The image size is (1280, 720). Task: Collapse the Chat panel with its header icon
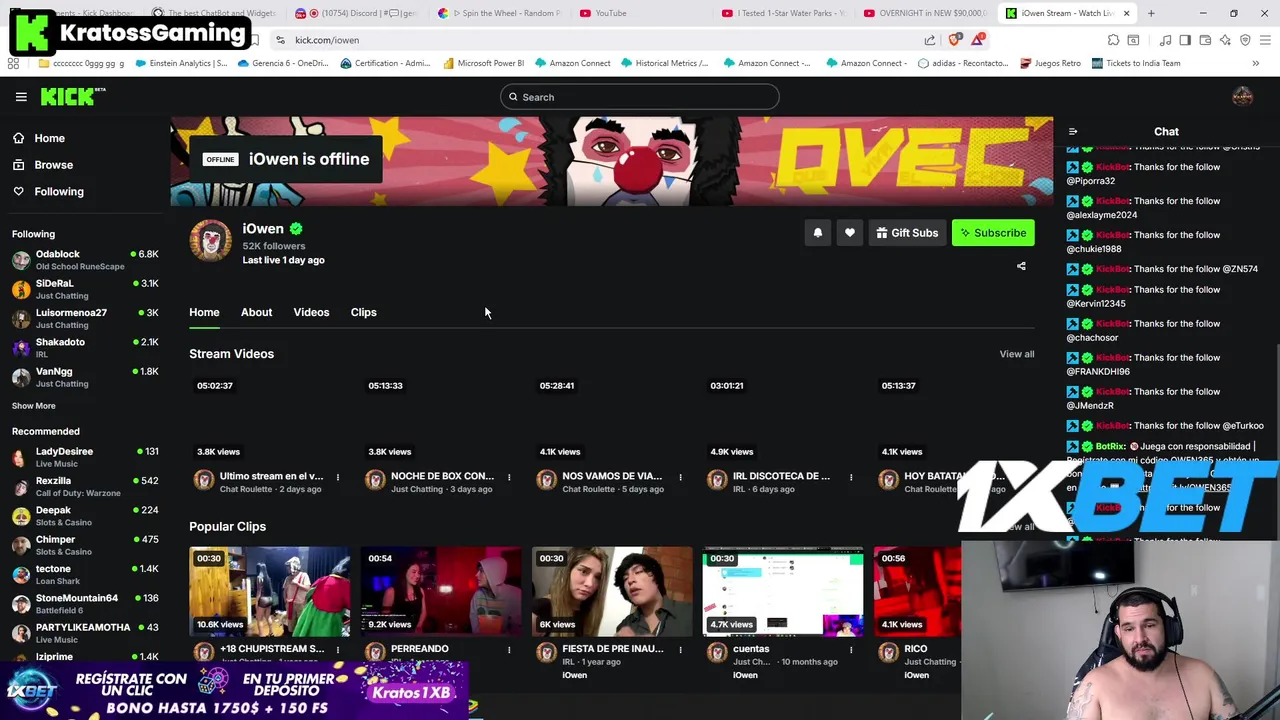point(1073,132)
